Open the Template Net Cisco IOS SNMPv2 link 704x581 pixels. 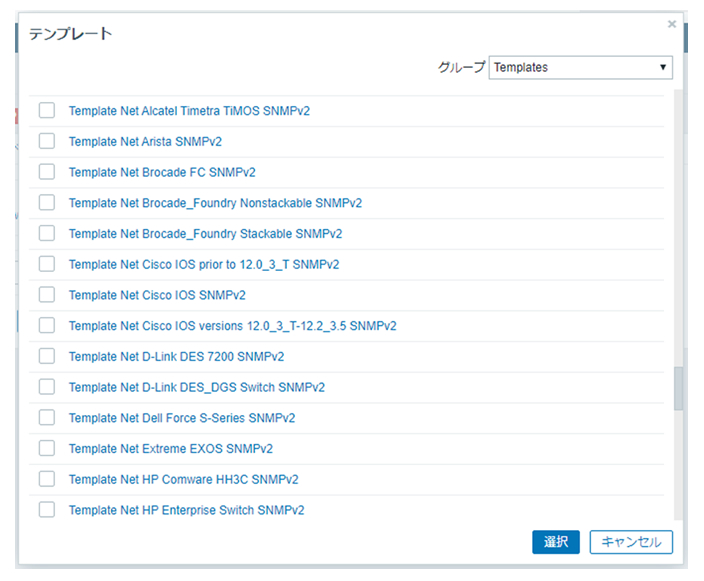click(157, 295)
